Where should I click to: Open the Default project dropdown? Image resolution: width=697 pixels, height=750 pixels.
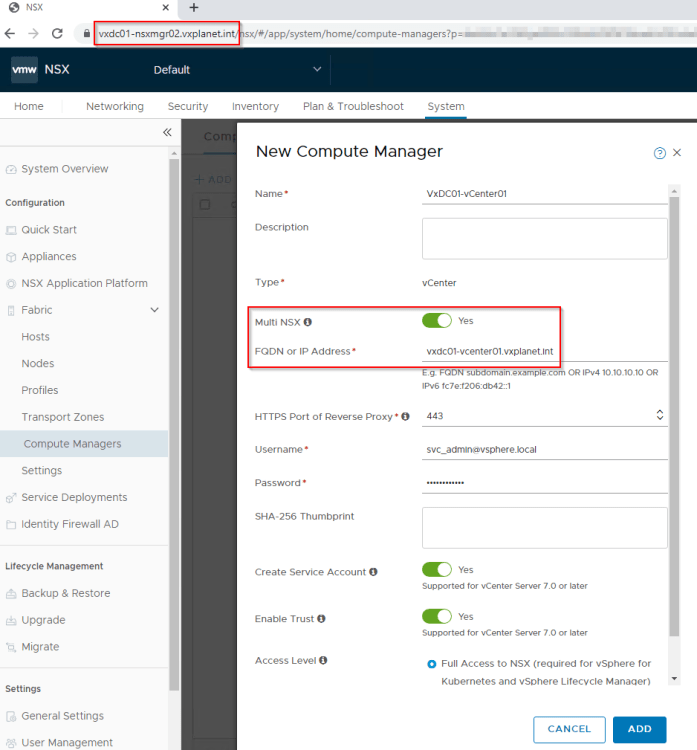point(237,70)
